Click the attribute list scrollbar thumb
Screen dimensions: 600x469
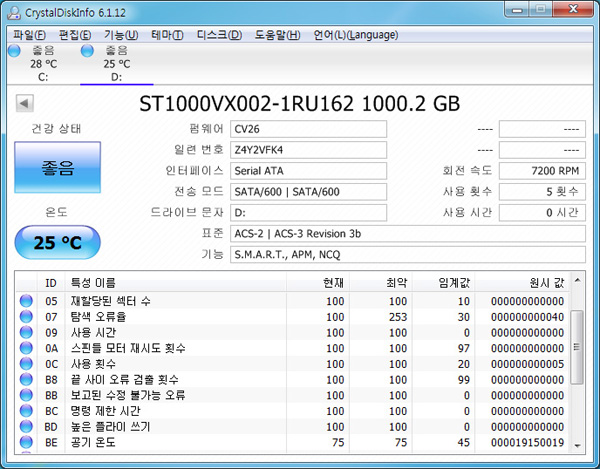(x=577, y=347)
